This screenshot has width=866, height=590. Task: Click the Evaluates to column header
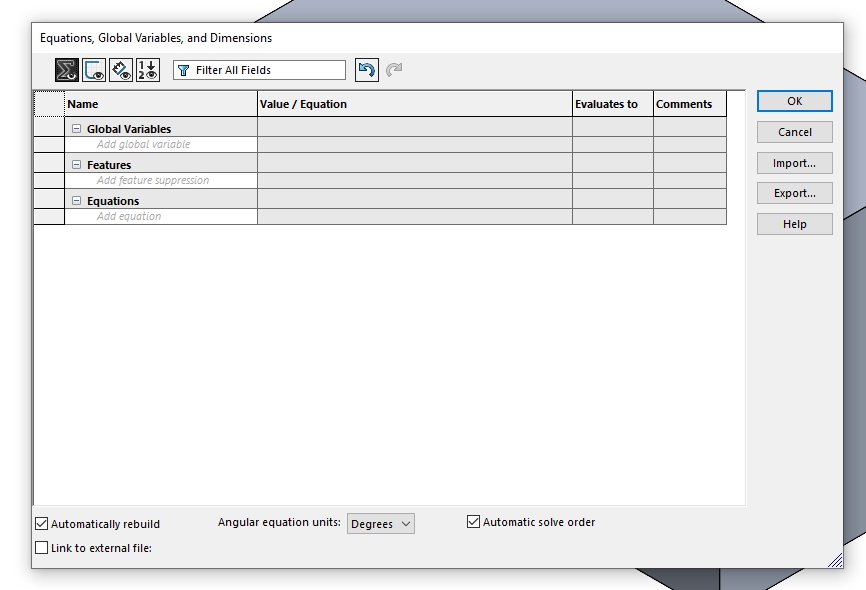tap(613, 104)
